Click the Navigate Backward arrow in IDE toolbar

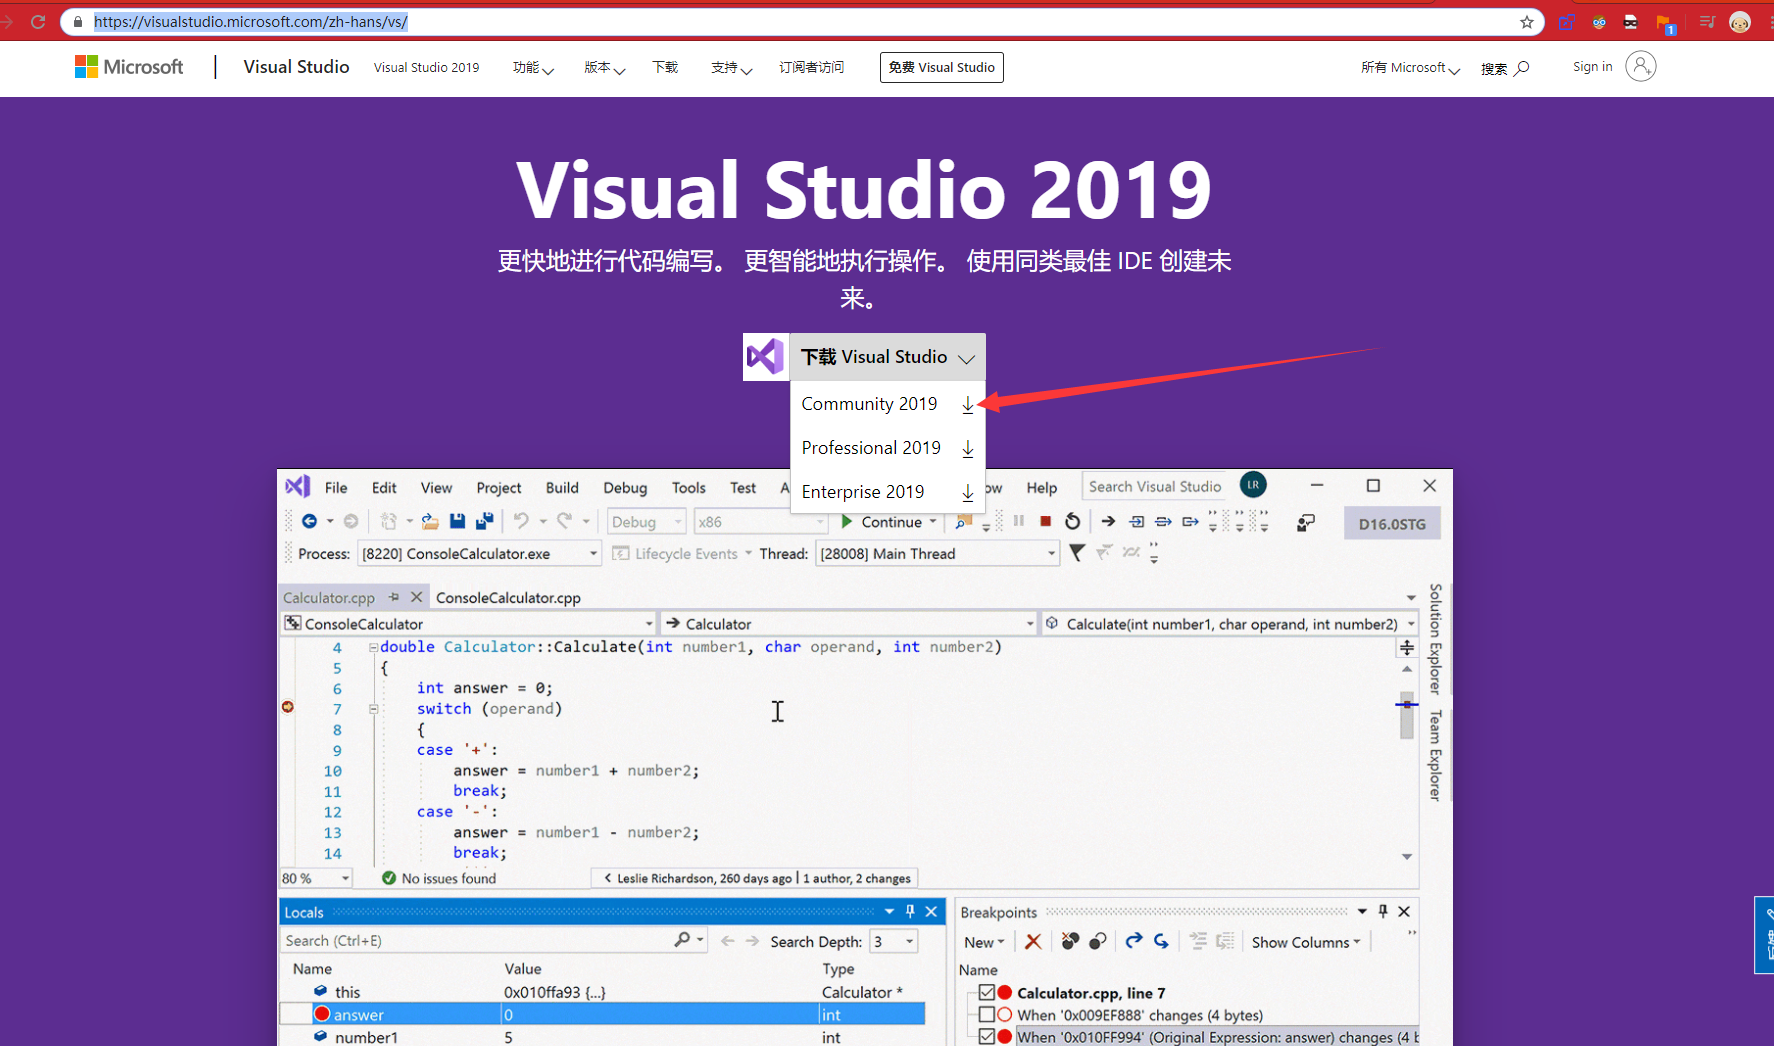(x=309, y=521)
